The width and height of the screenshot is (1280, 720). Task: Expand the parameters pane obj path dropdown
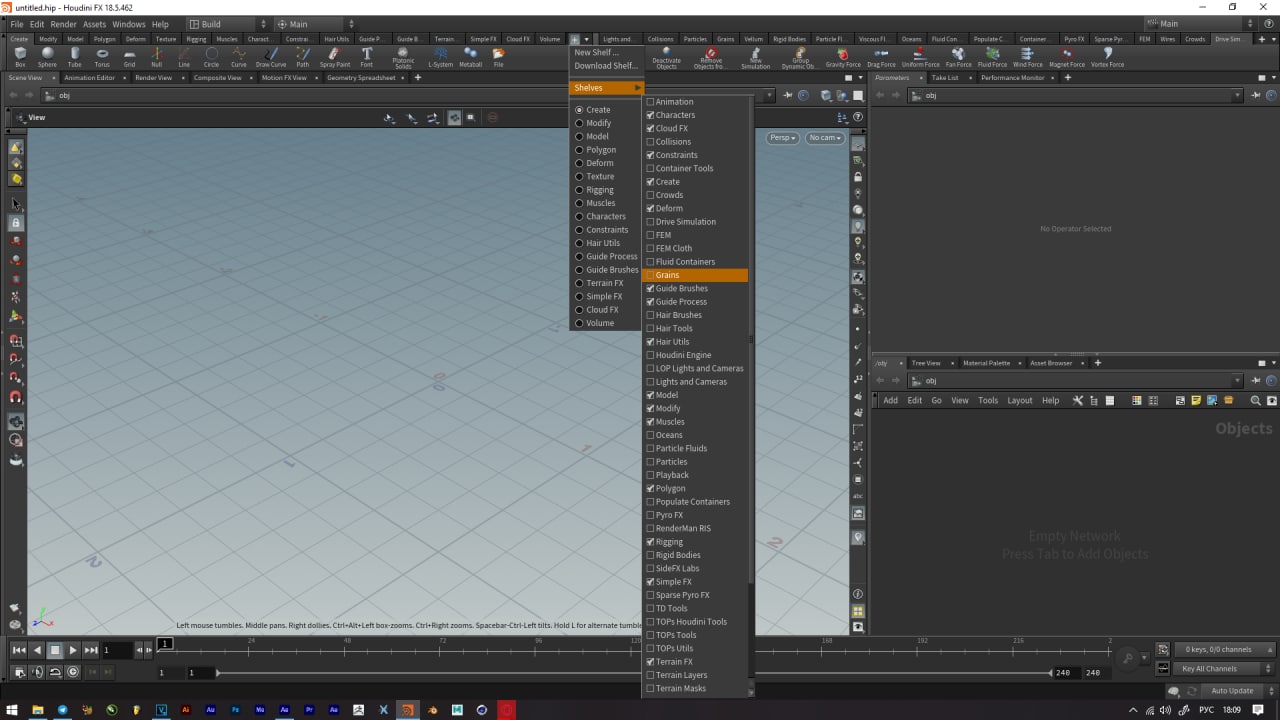coord(1238,96)
